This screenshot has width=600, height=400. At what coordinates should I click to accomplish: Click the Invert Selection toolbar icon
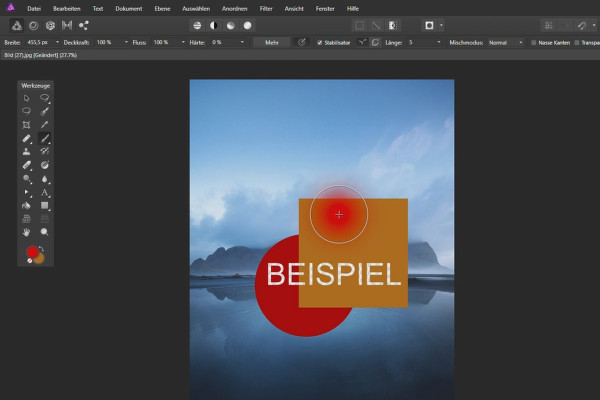point(393,26)
